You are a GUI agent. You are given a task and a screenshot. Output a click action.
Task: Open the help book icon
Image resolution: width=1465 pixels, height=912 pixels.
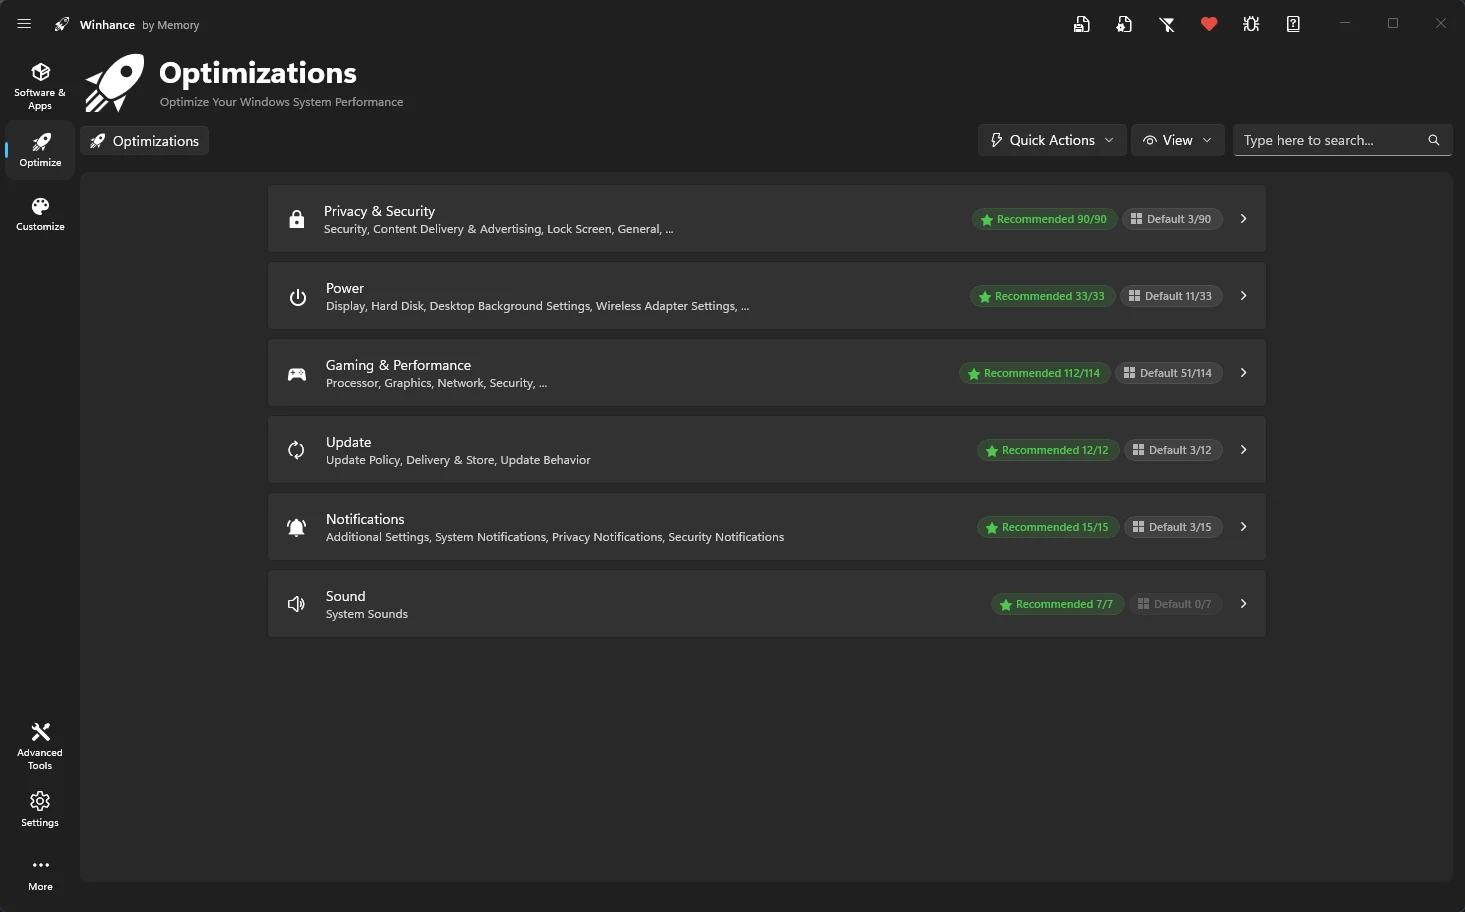point(1293,24)
